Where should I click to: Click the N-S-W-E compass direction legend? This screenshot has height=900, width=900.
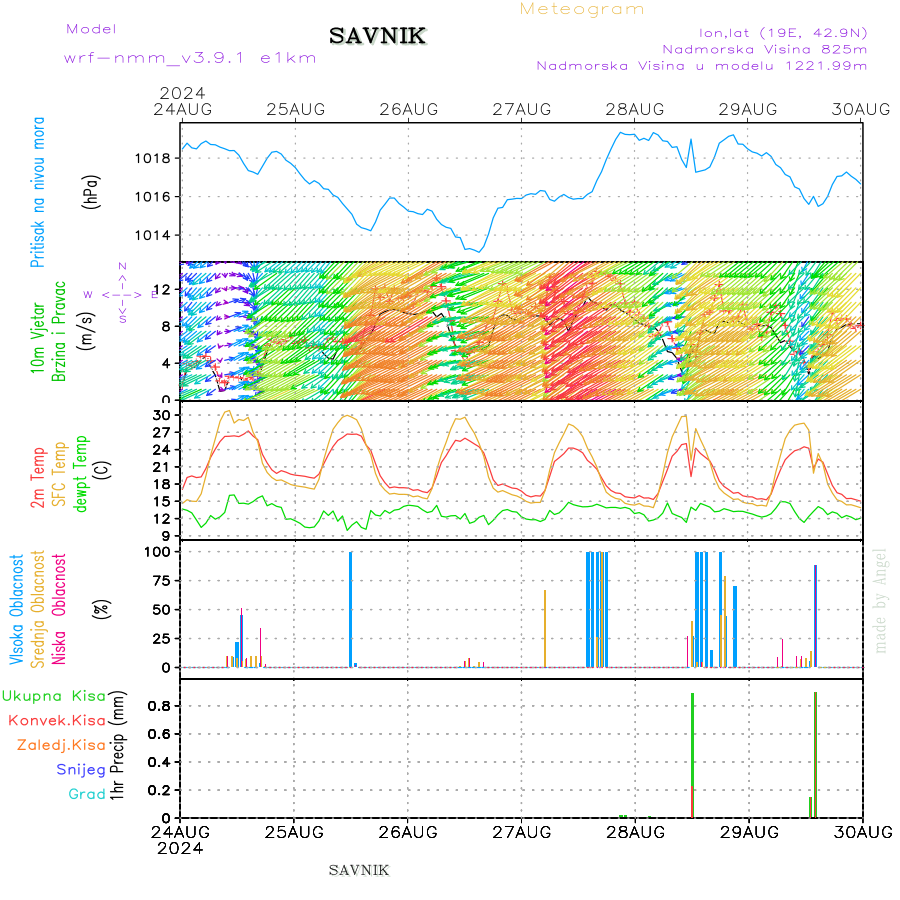click(122, 293)
